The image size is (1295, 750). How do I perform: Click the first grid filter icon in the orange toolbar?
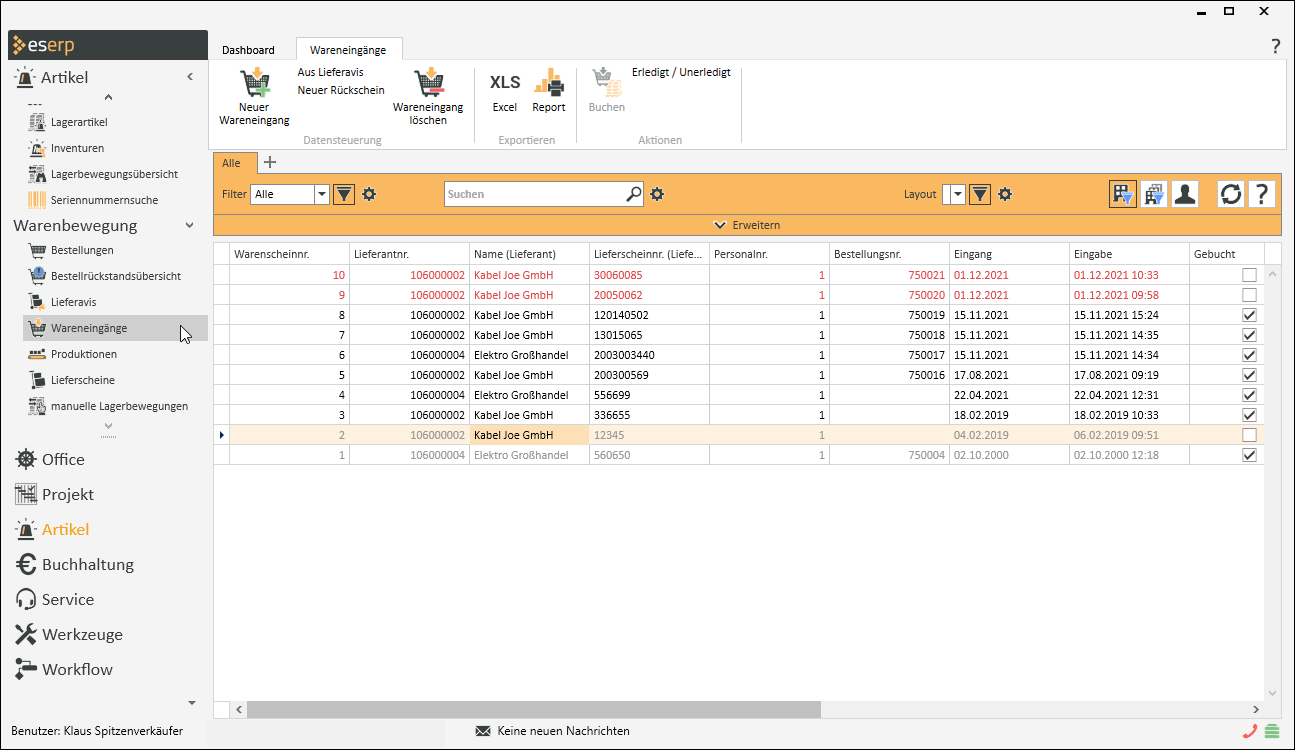[1123, 194]
